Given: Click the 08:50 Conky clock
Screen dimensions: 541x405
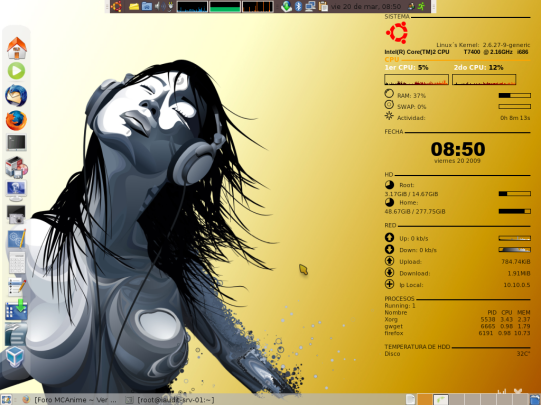Looking at the screenshot, I should [458, 149].
